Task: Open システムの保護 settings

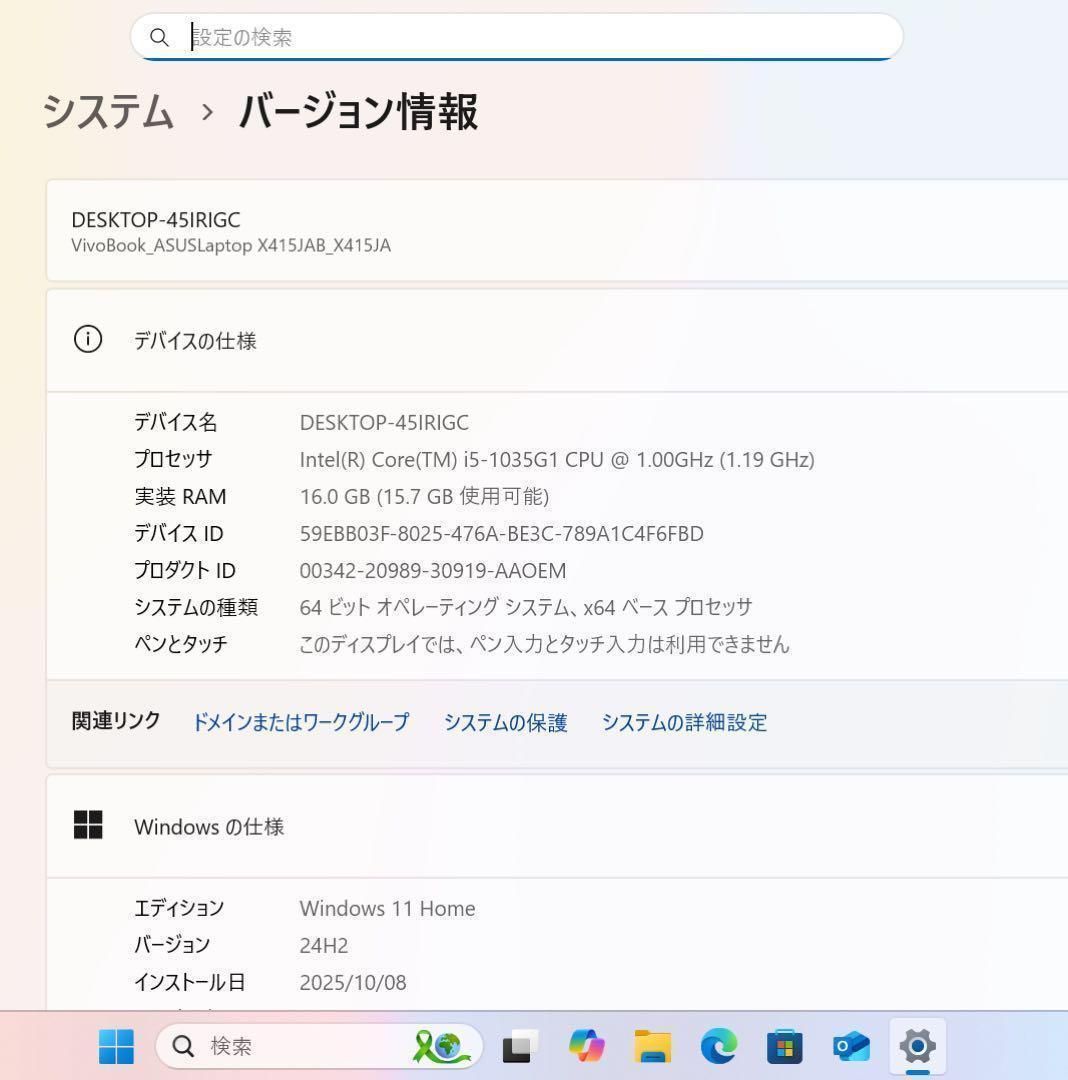Action: pos(505,722)
